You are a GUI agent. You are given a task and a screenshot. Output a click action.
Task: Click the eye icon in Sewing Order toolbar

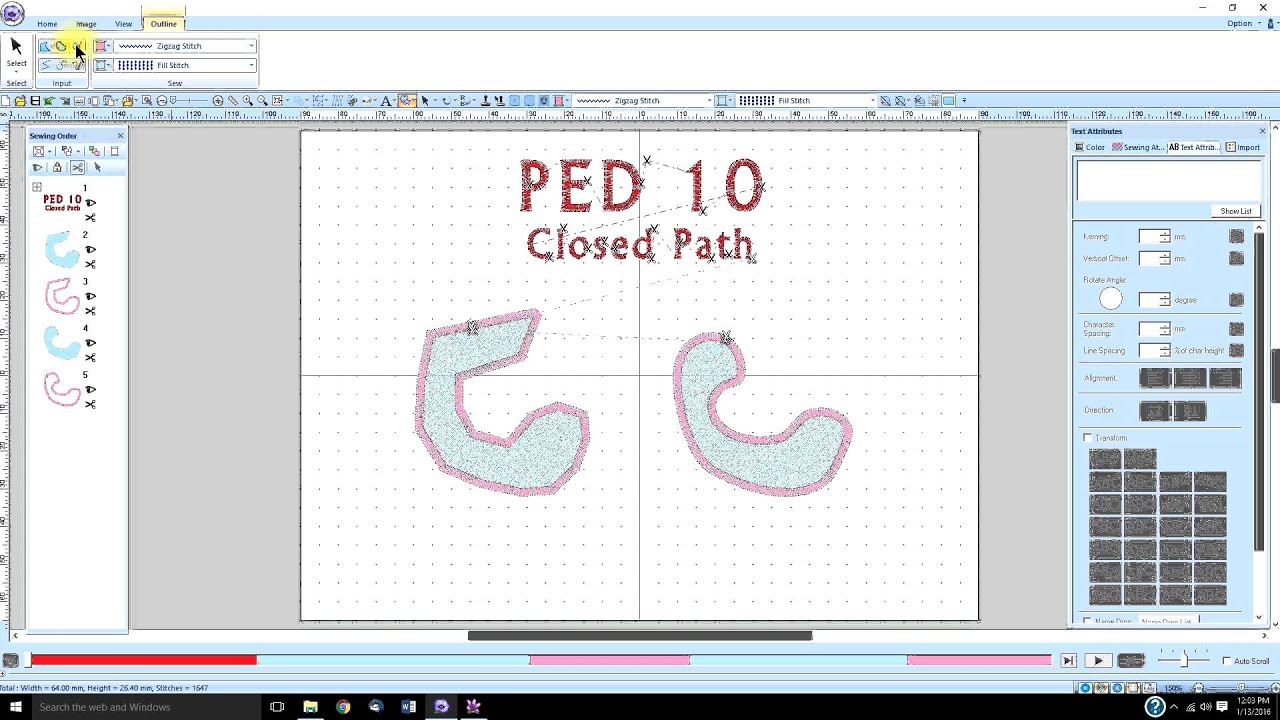click(x=37, y=167)
